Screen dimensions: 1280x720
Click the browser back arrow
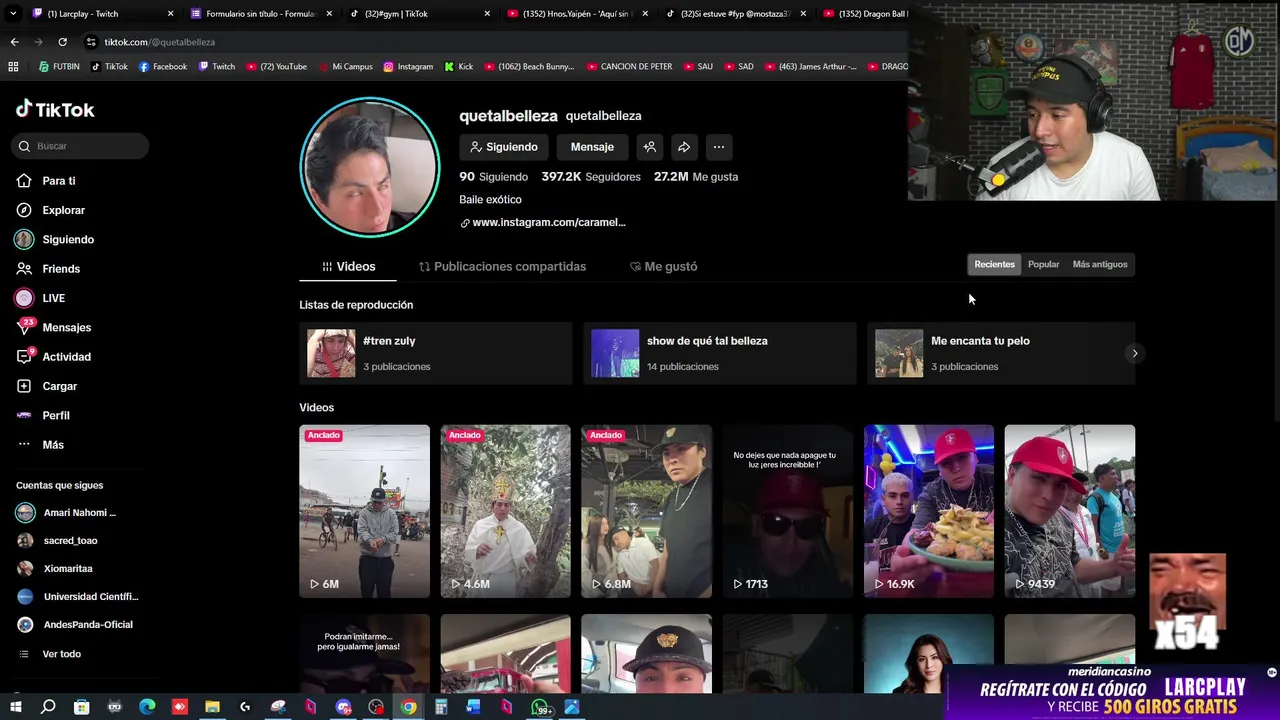pos(14,42)
